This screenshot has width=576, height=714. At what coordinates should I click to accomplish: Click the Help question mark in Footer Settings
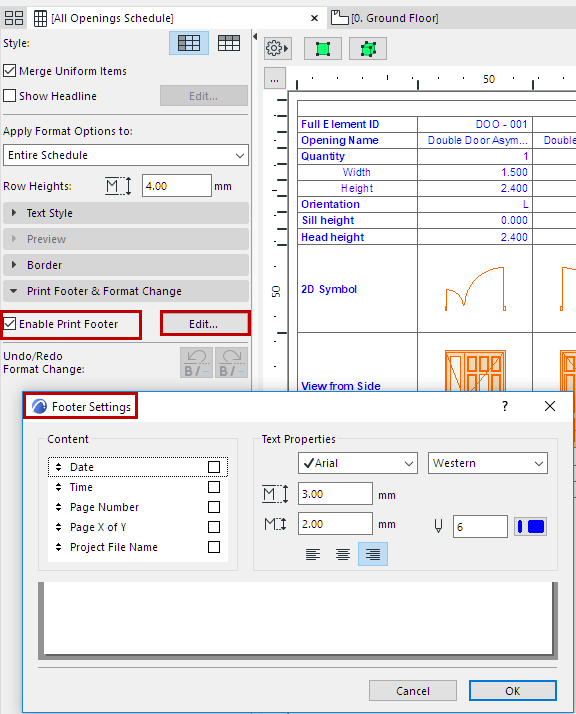point(505,406)
